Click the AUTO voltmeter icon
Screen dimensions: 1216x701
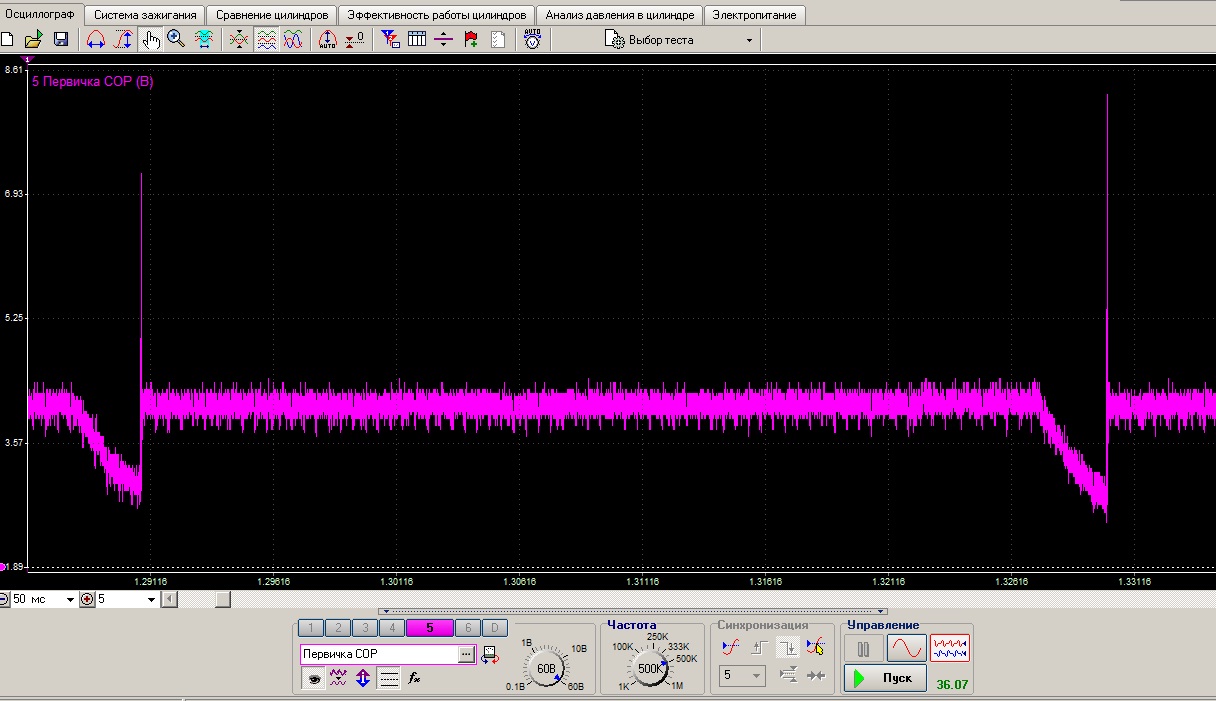533,40
